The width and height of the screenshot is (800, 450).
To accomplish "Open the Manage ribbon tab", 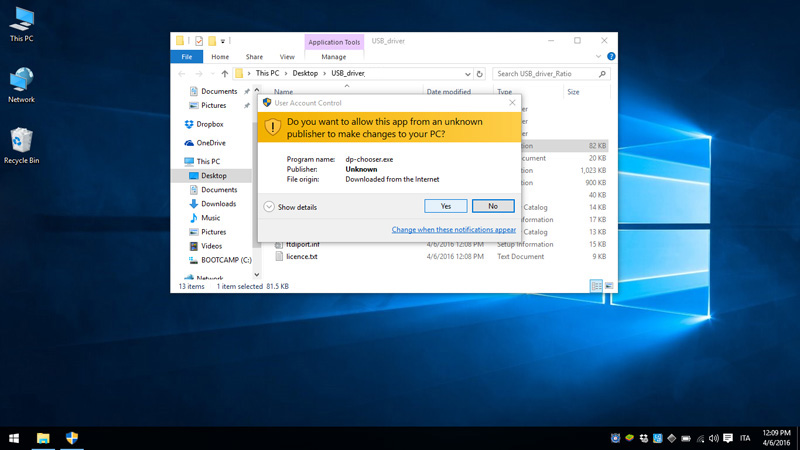I will (334, 57).
